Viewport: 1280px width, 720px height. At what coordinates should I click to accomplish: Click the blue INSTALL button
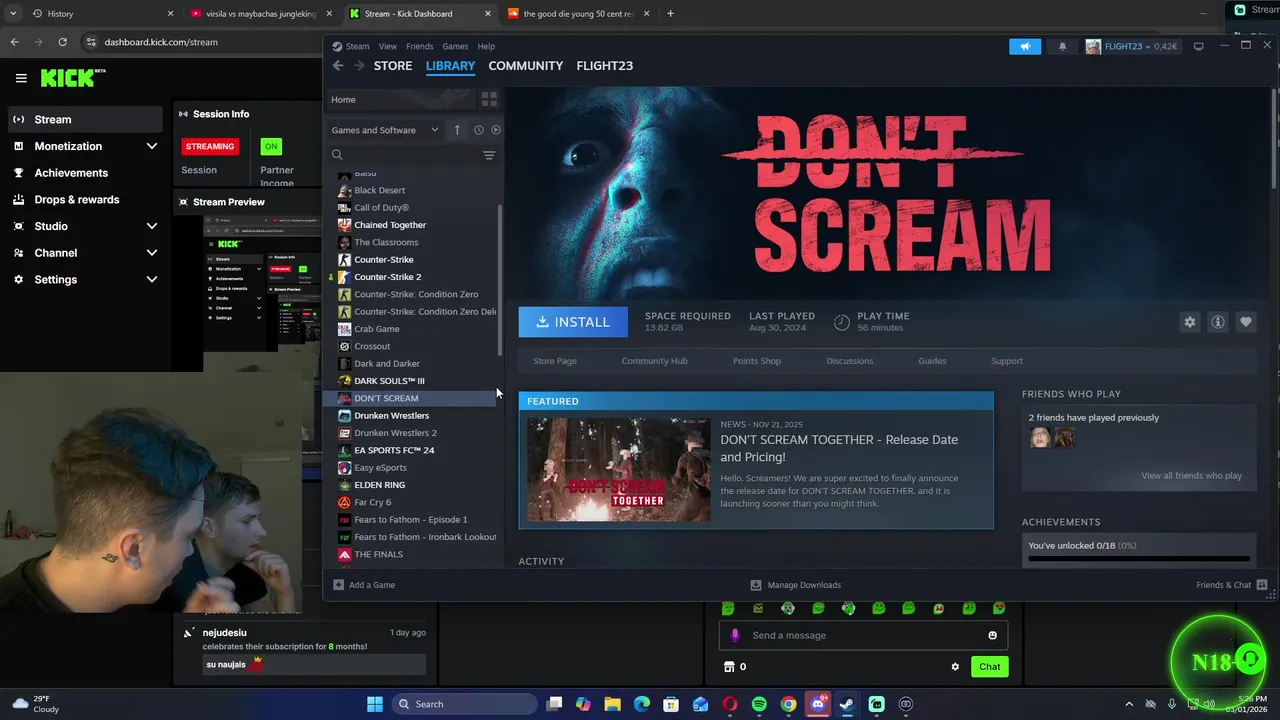point(573,322)
